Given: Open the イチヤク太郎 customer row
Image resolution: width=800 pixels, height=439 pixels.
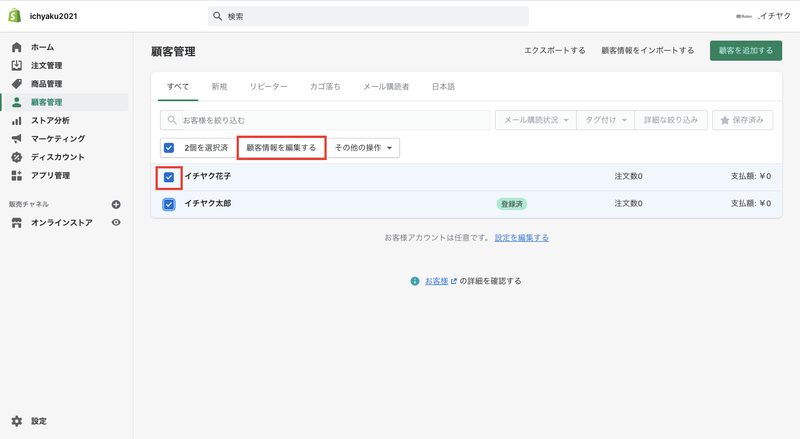Looking at the screenshot, I should (466, 204).
